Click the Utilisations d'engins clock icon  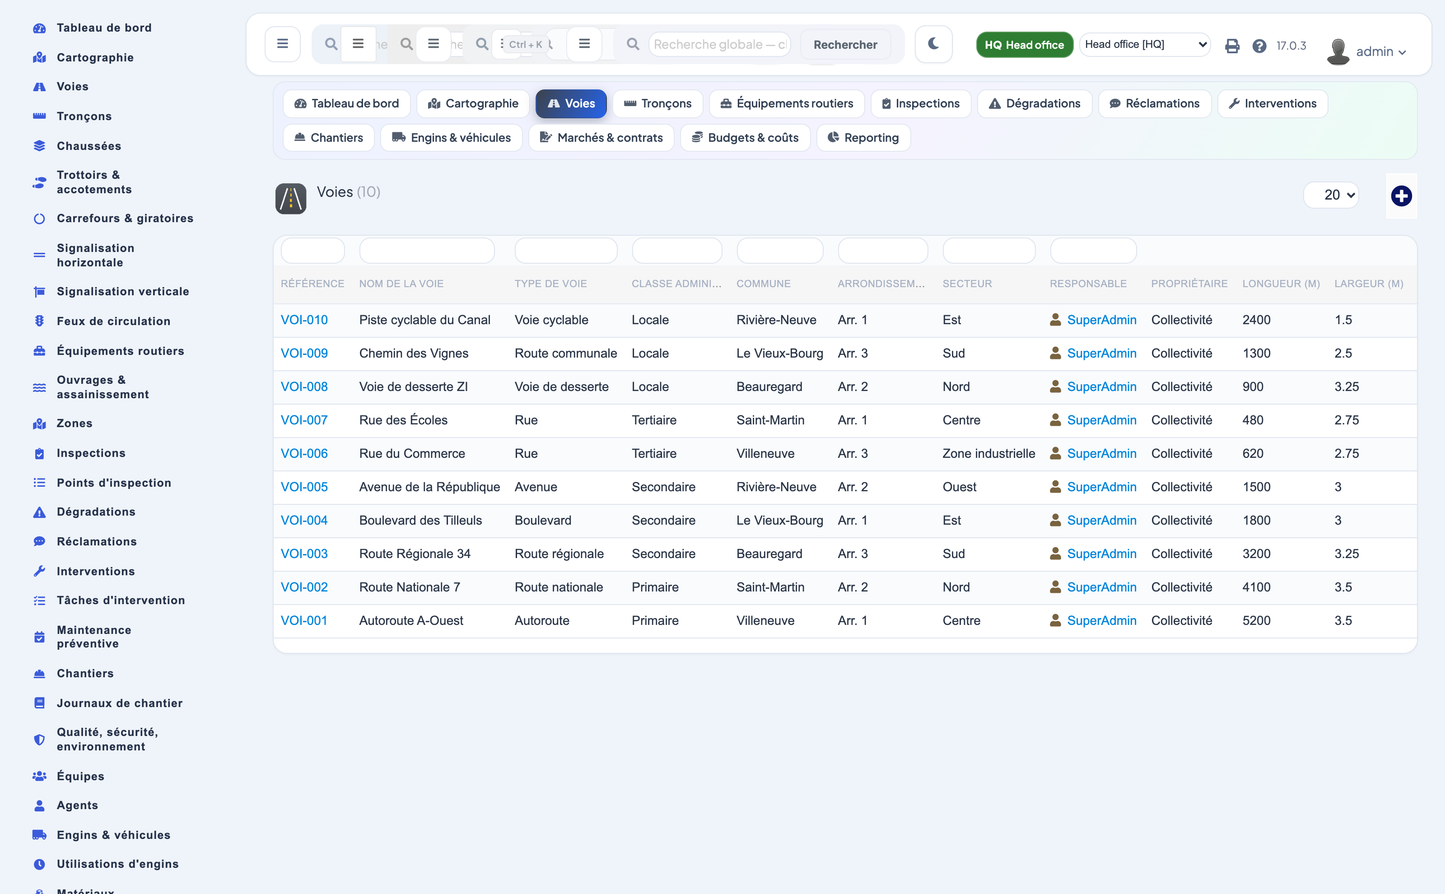tap(39, 864)
